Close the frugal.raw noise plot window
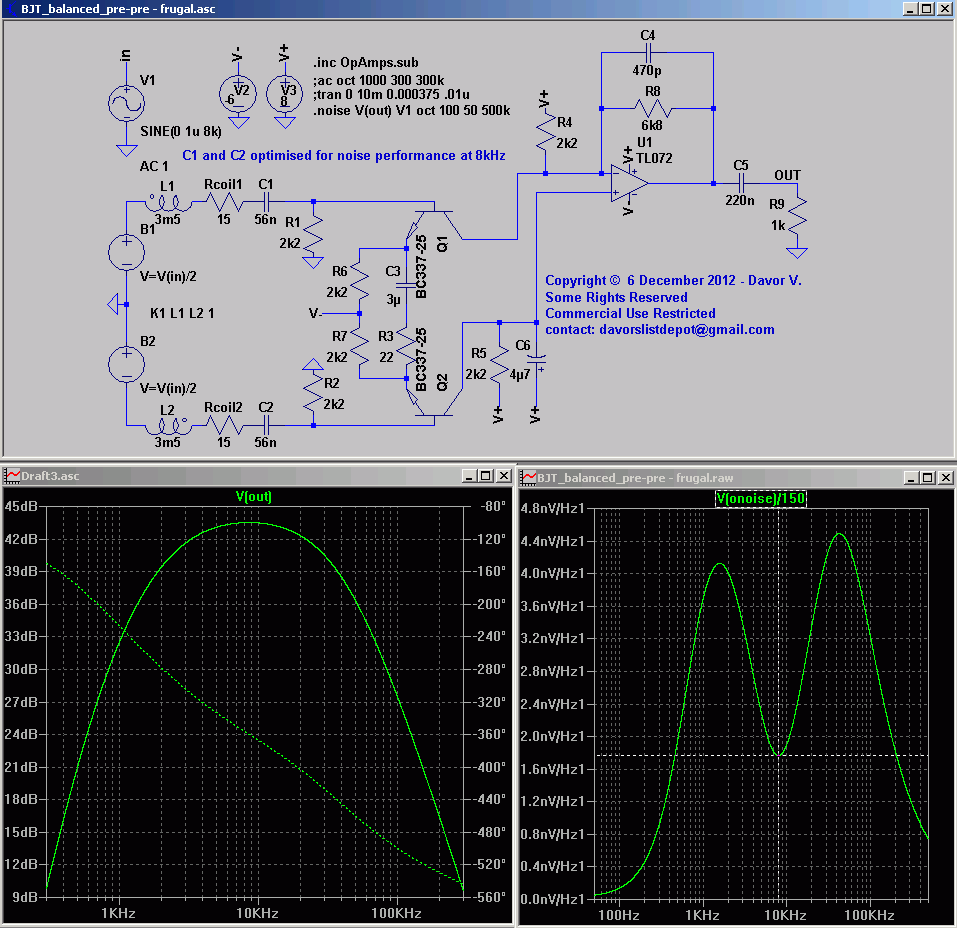The image size is (957, 928). tap(943, 477)
